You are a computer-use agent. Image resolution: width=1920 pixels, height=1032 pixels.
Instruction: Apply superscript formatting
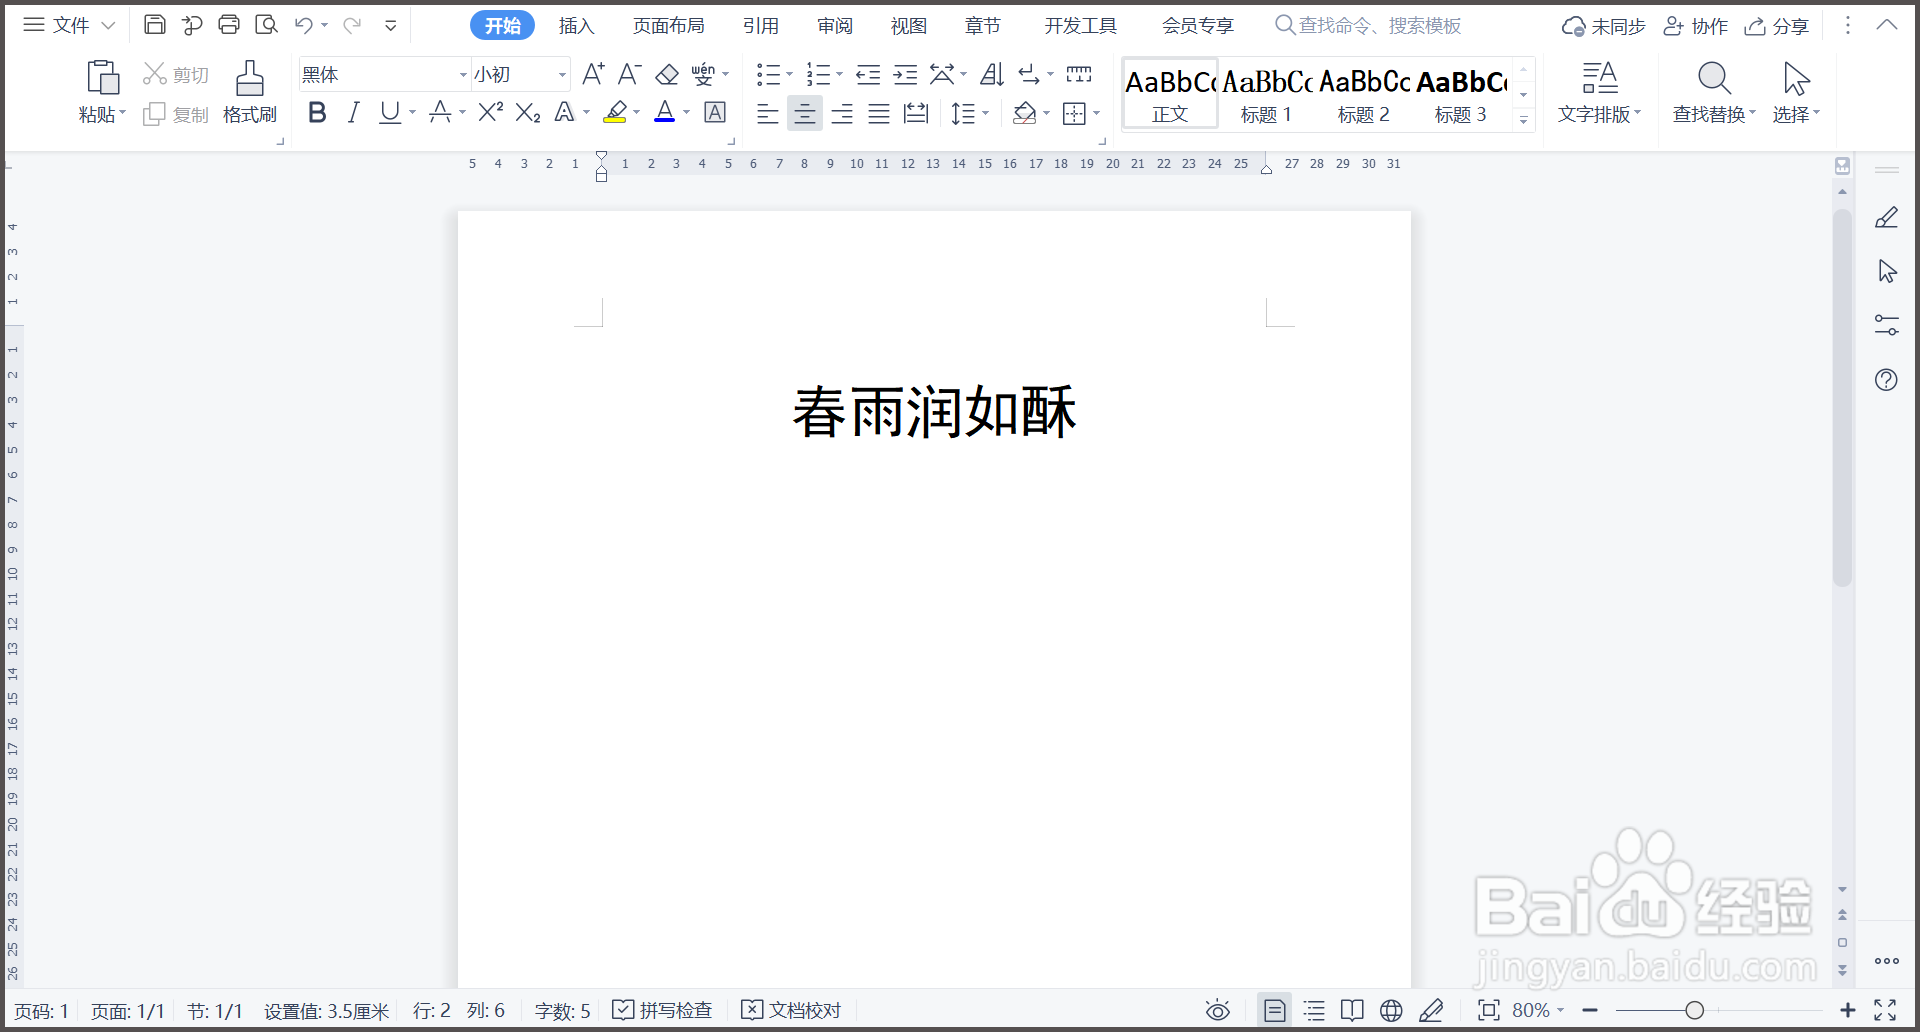coord(489,112)
